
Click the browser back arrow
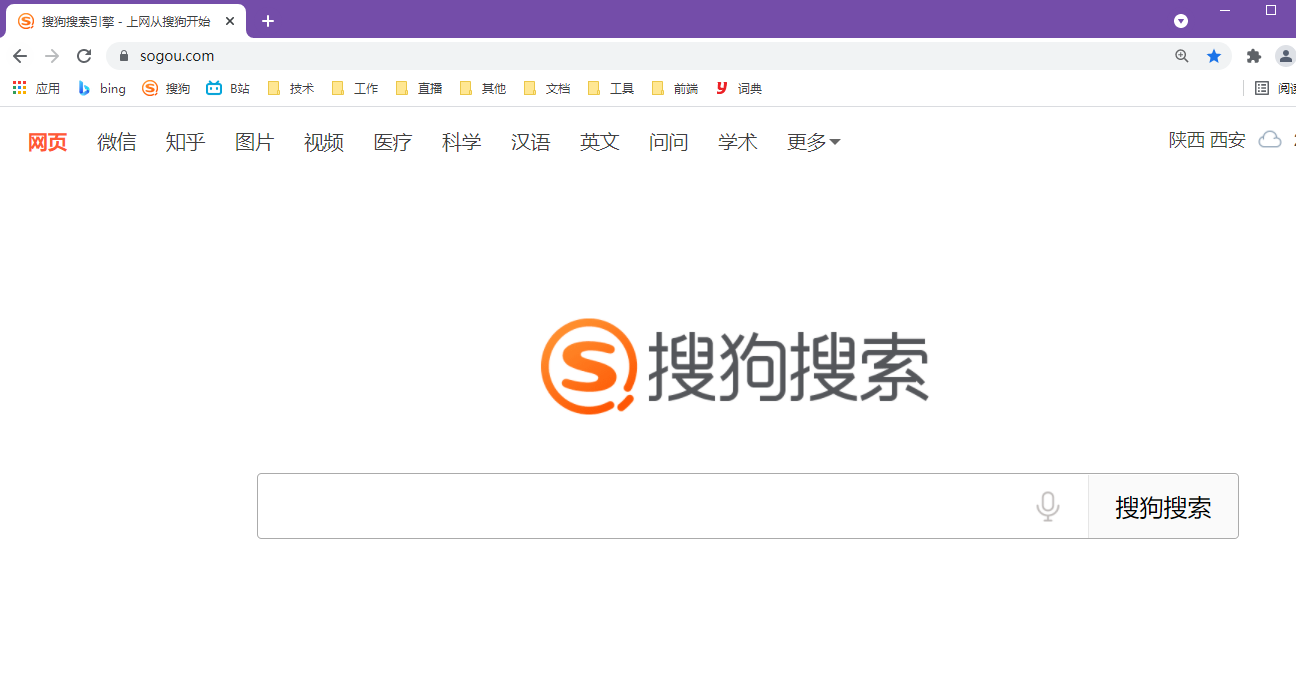(x=20, y=56)
